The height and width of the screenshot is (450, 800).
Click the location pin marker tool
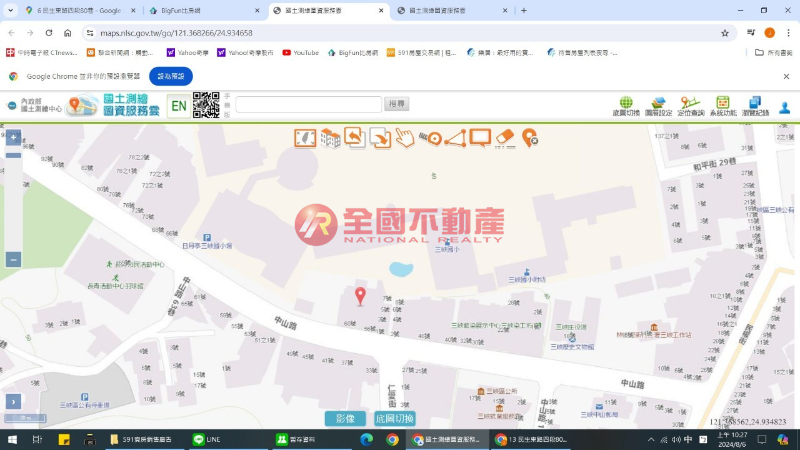(530, 137)
